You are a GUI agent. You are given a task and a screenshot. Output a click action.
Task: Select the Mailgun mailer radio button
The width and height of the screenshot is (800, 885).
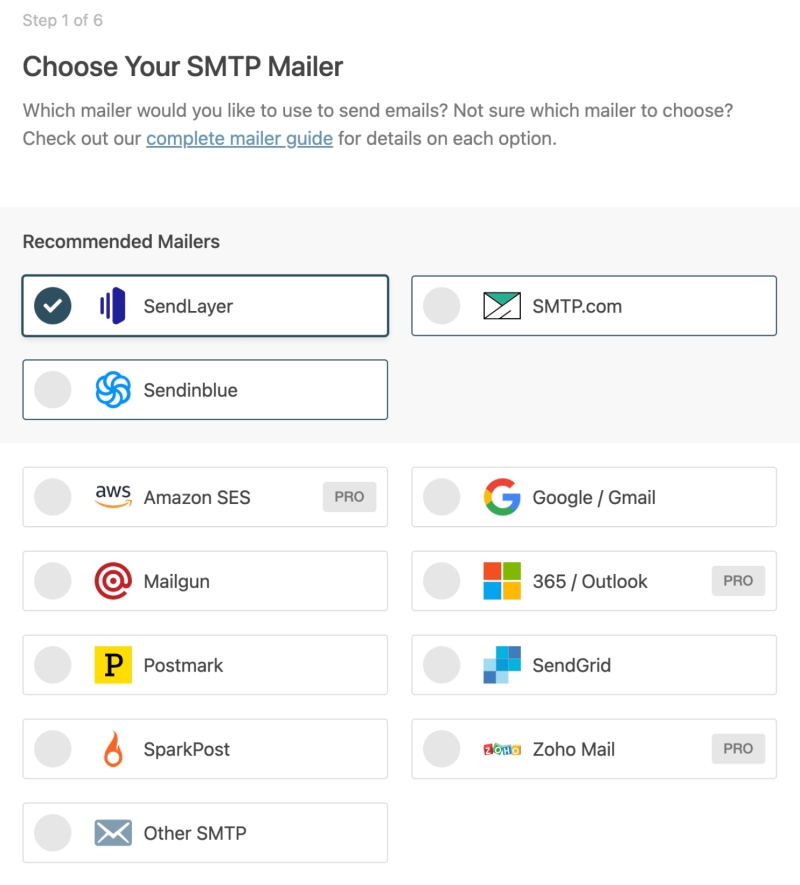pyautogui.click(x=52, y=581)
